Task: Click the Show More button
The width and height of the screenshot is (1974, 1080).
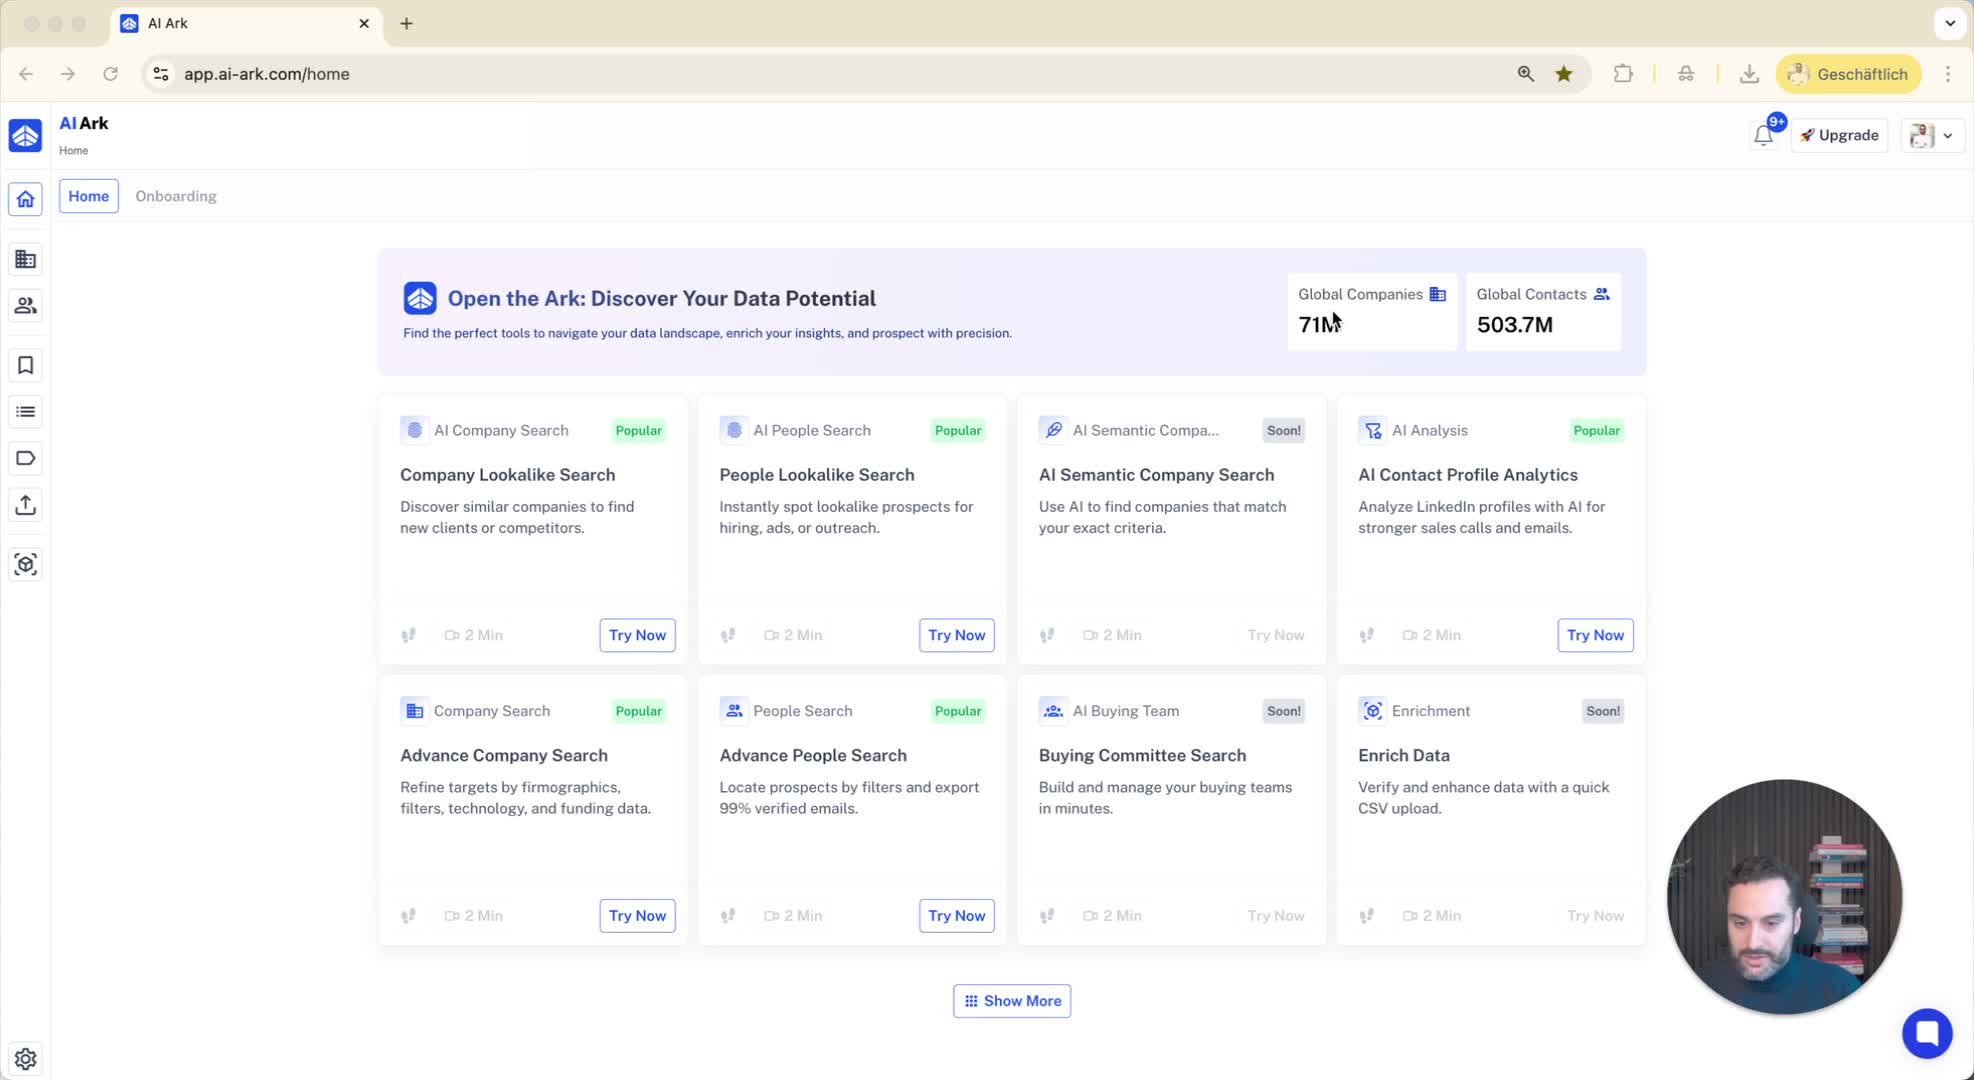Action: [x=1011, y=1001]
